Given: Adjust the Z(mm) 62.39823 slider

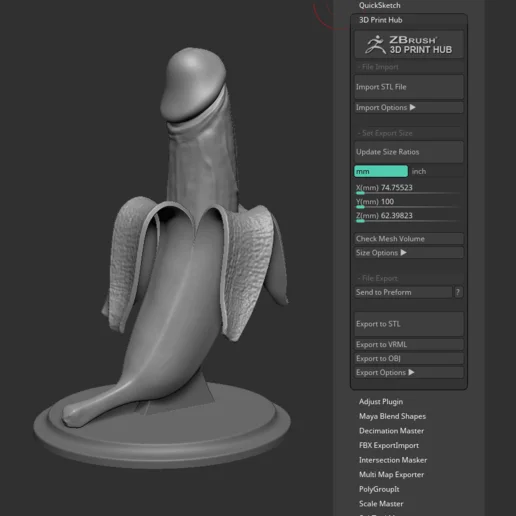Looking at the screenshot, I should point(409,217).
